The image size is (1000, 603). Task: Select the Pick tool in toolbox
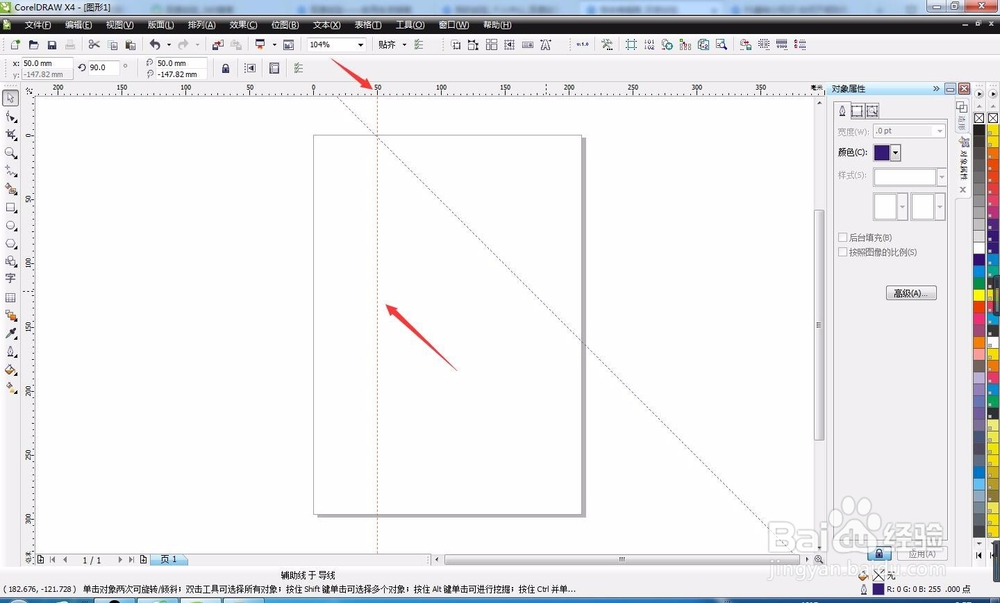click(11, 98)
